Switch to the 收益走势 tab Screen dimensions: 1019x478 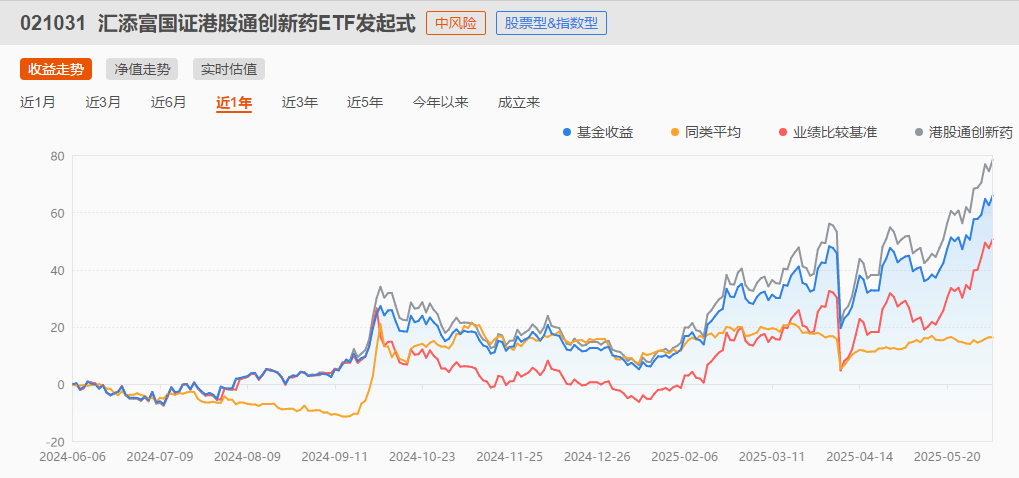pyautogui.click(x=56, y=69)
